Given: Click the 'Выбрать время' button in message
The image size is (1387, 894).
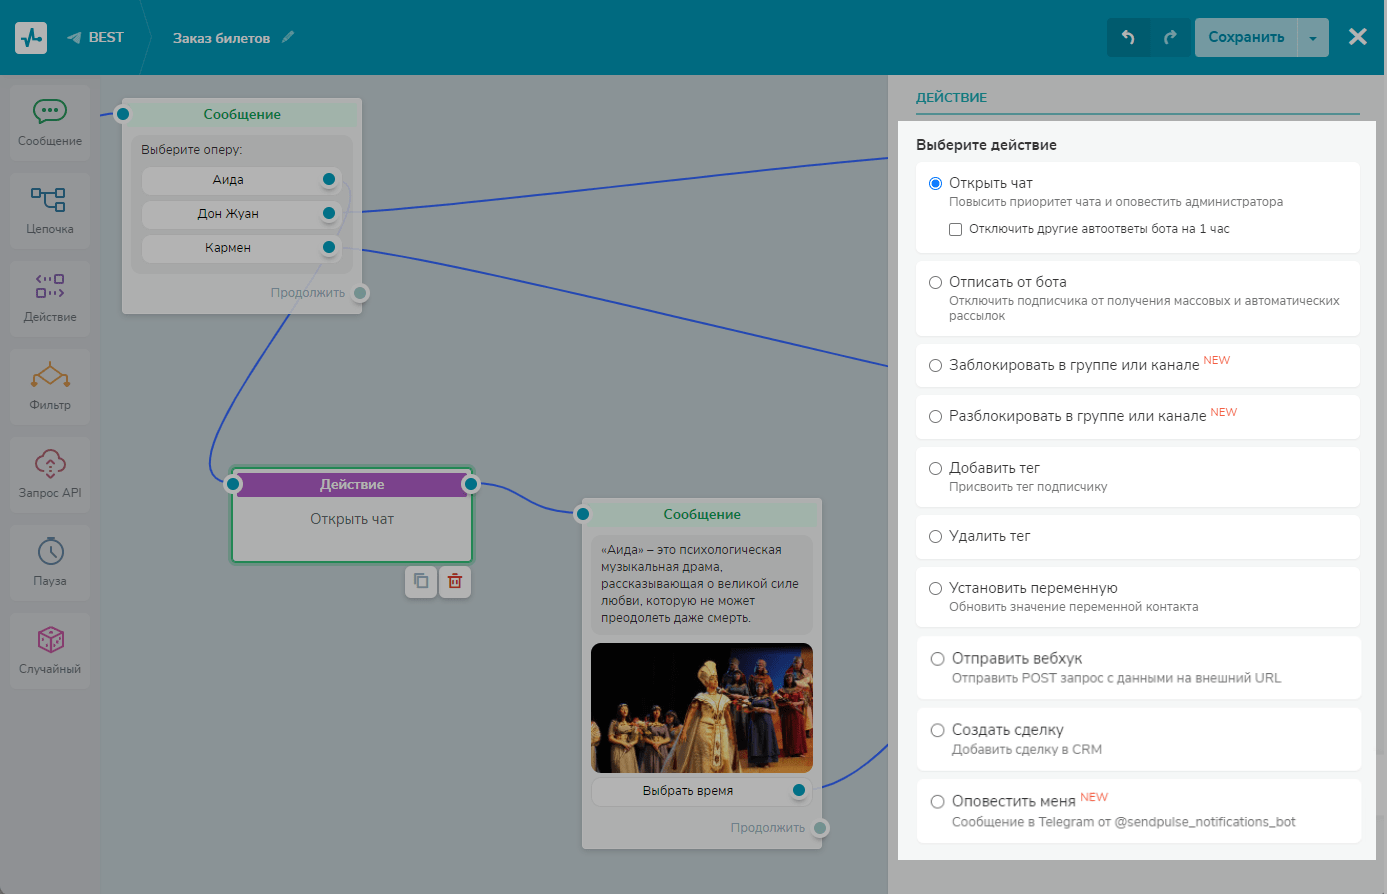Looking at the screenshot, I should pyautogui.click(x=688, y=791).
